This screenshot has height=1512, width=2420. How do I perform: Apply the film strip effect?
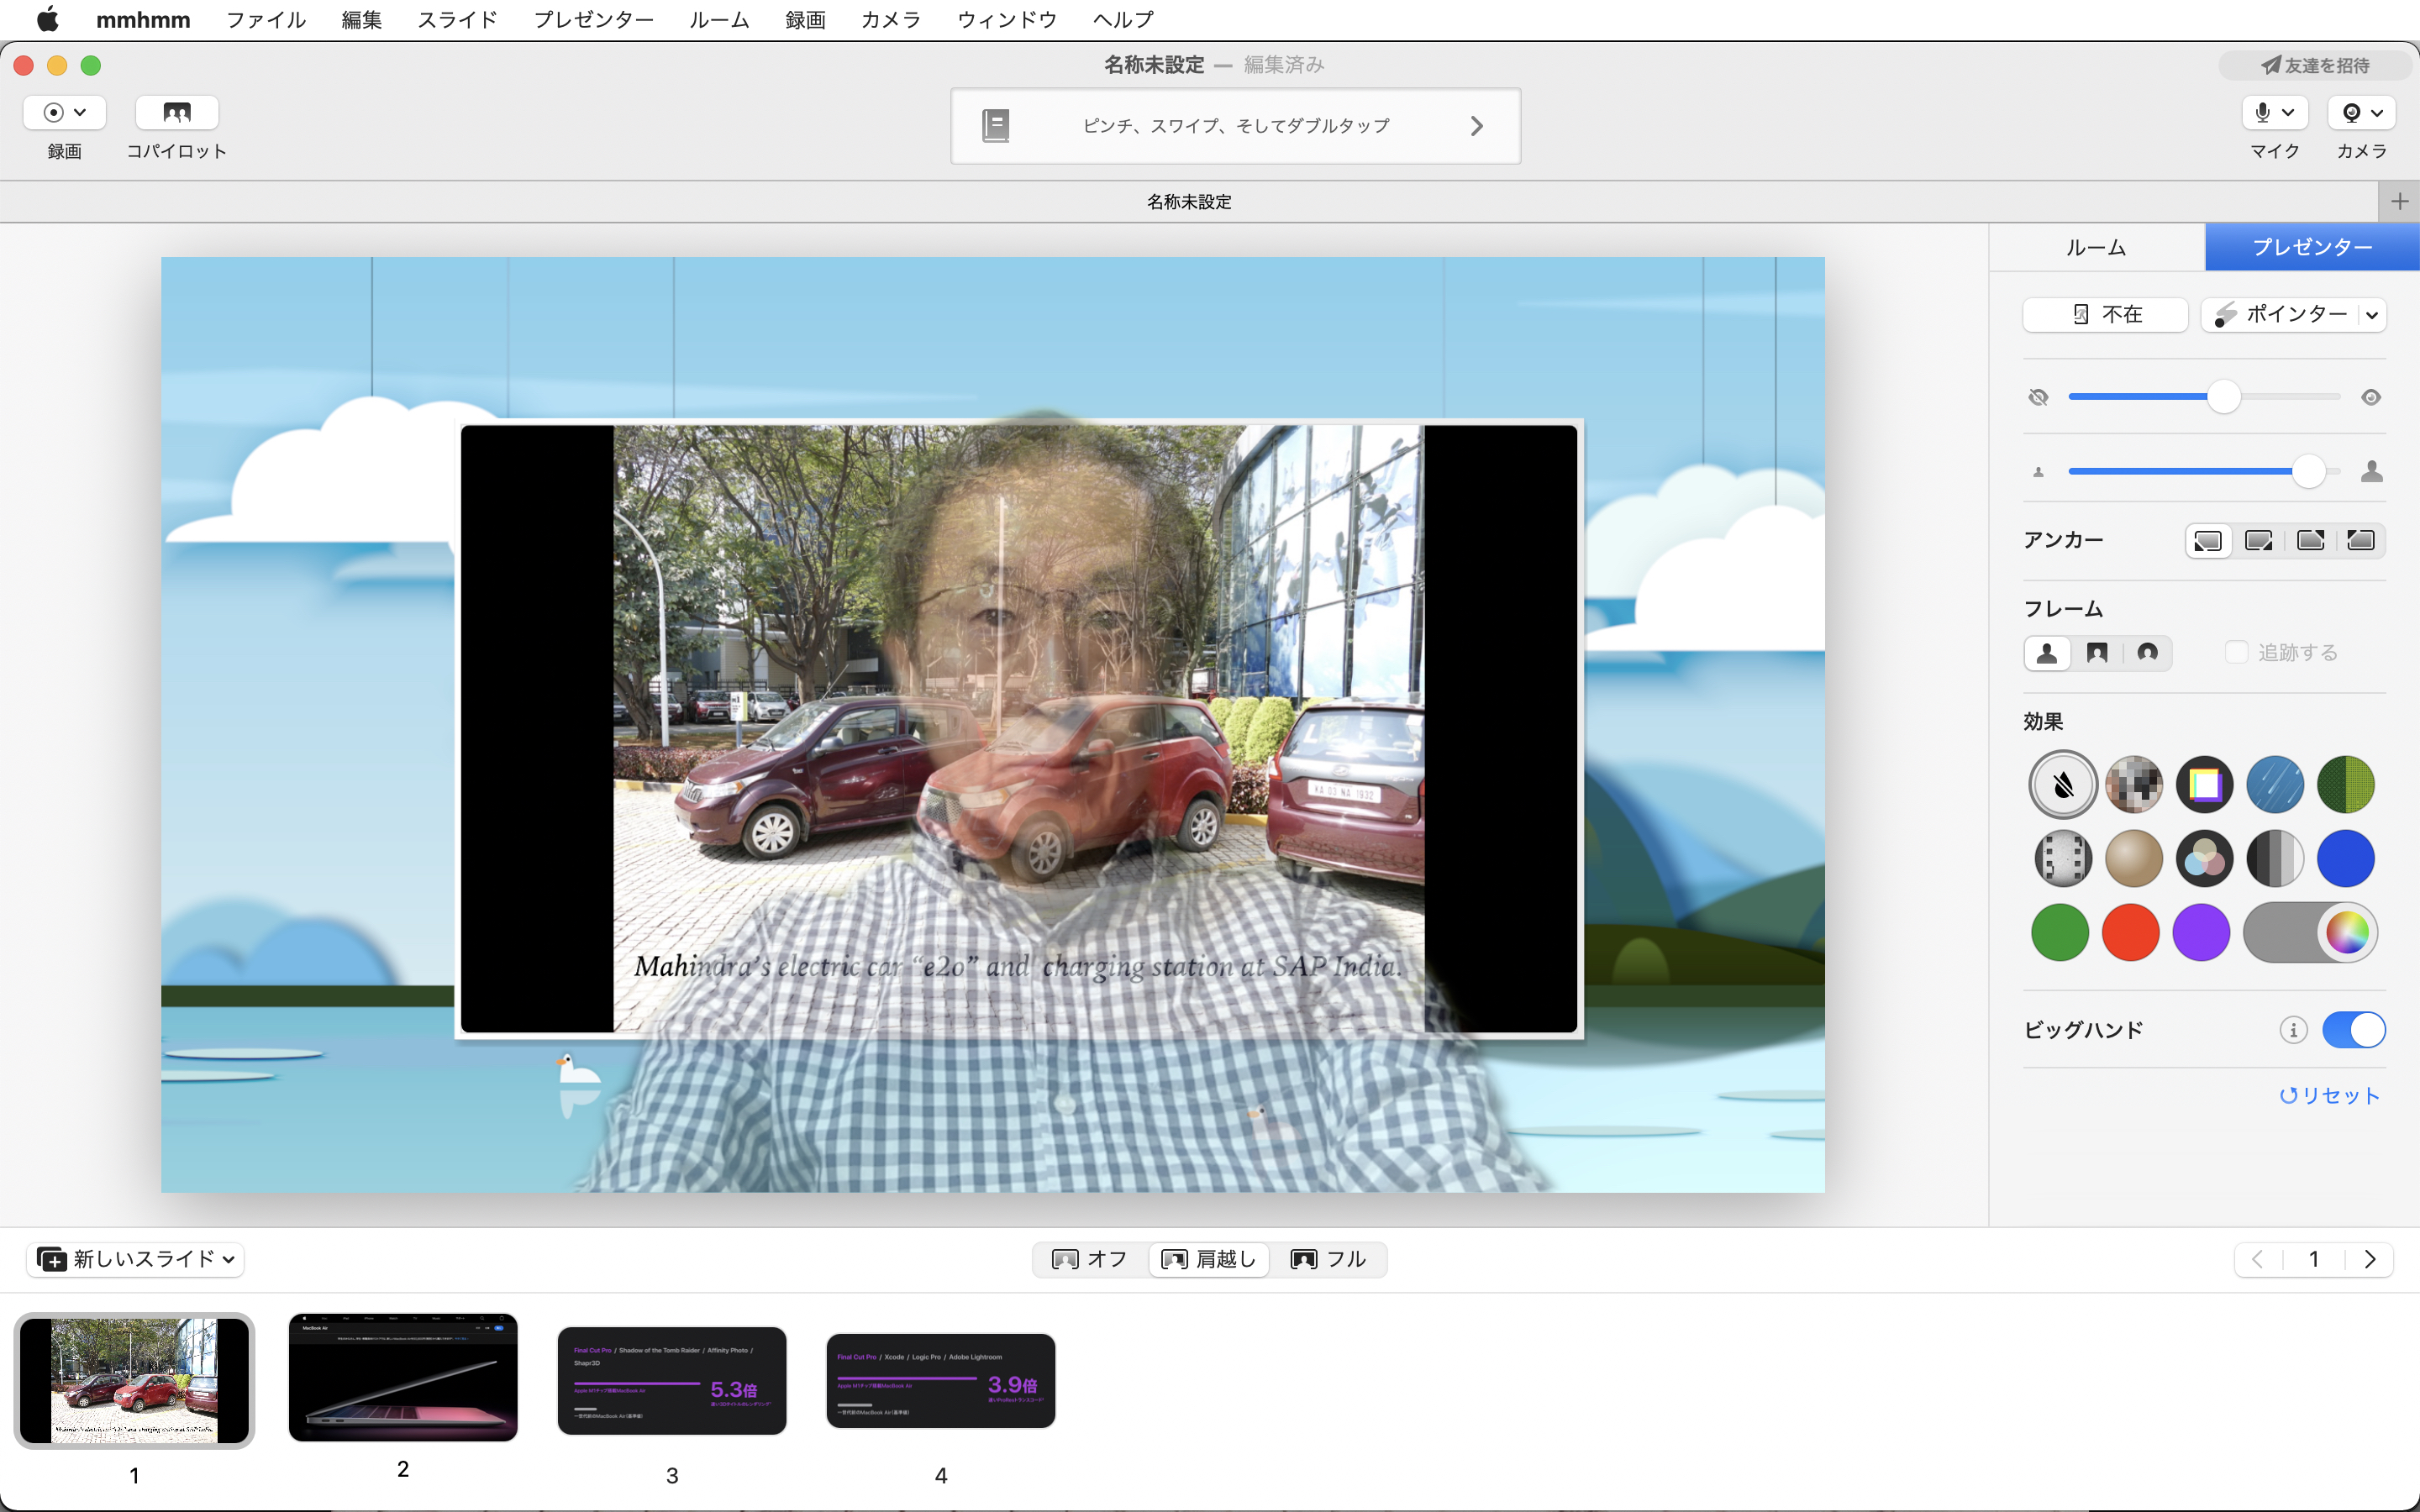click(2062, 859)
